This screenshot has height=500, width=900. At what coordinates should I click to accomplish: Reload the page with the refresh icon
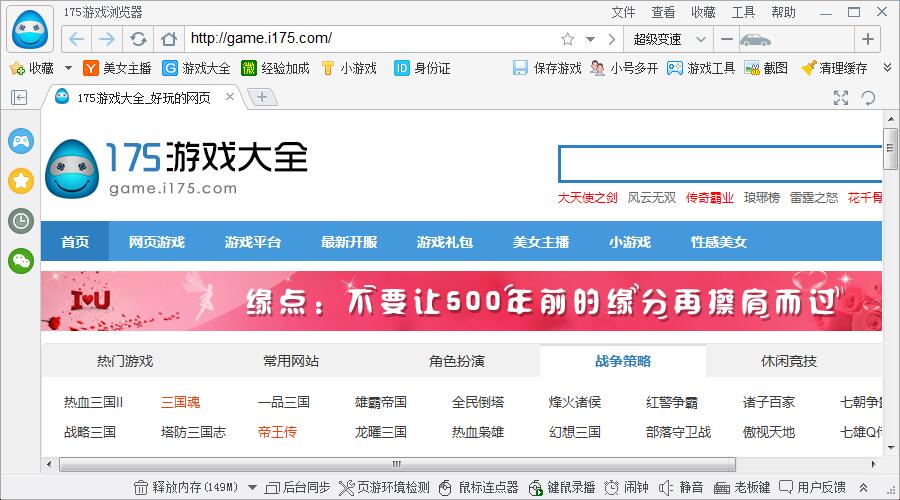[x=138, y=39]
